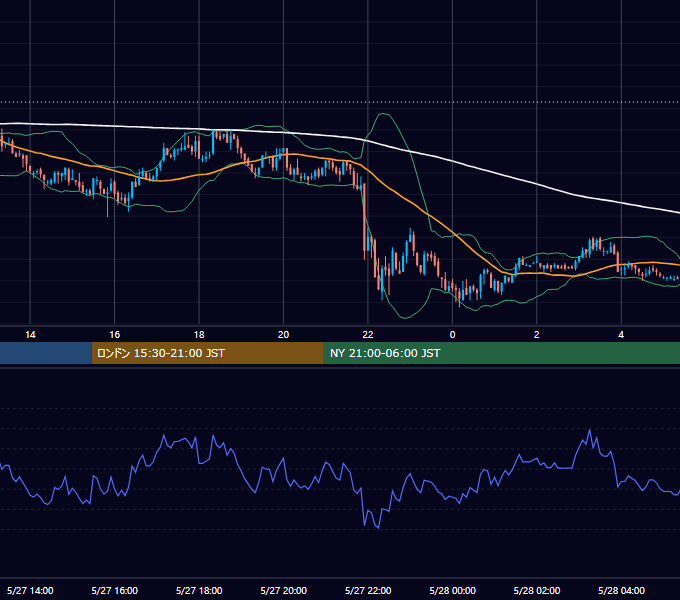
Task: Click the 5/27 20:00 date label
Action: click(283, 590)
